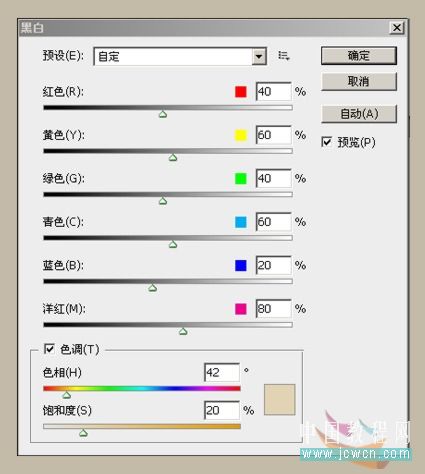Click the 自定 preset combo box

point(180,56)
